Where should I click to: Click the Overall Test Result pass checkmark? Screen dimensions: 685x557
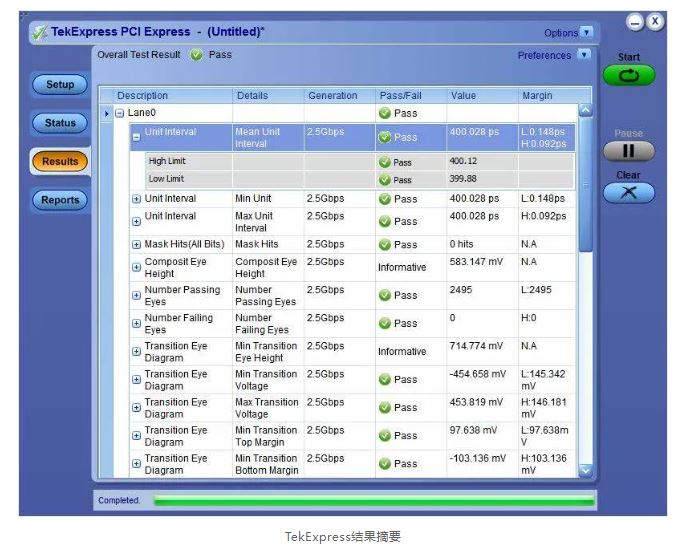click(x=196, y=55)
